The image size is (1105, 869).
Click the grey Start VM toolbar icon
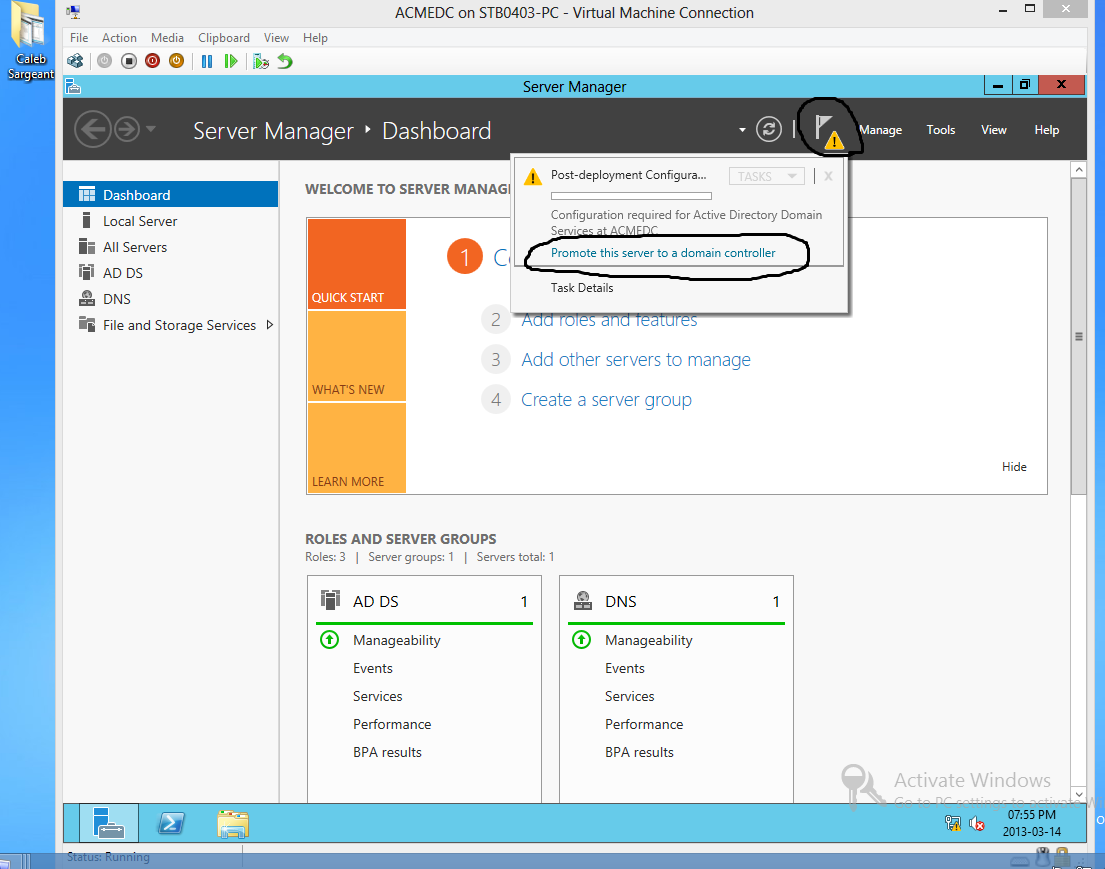point(104,61)
